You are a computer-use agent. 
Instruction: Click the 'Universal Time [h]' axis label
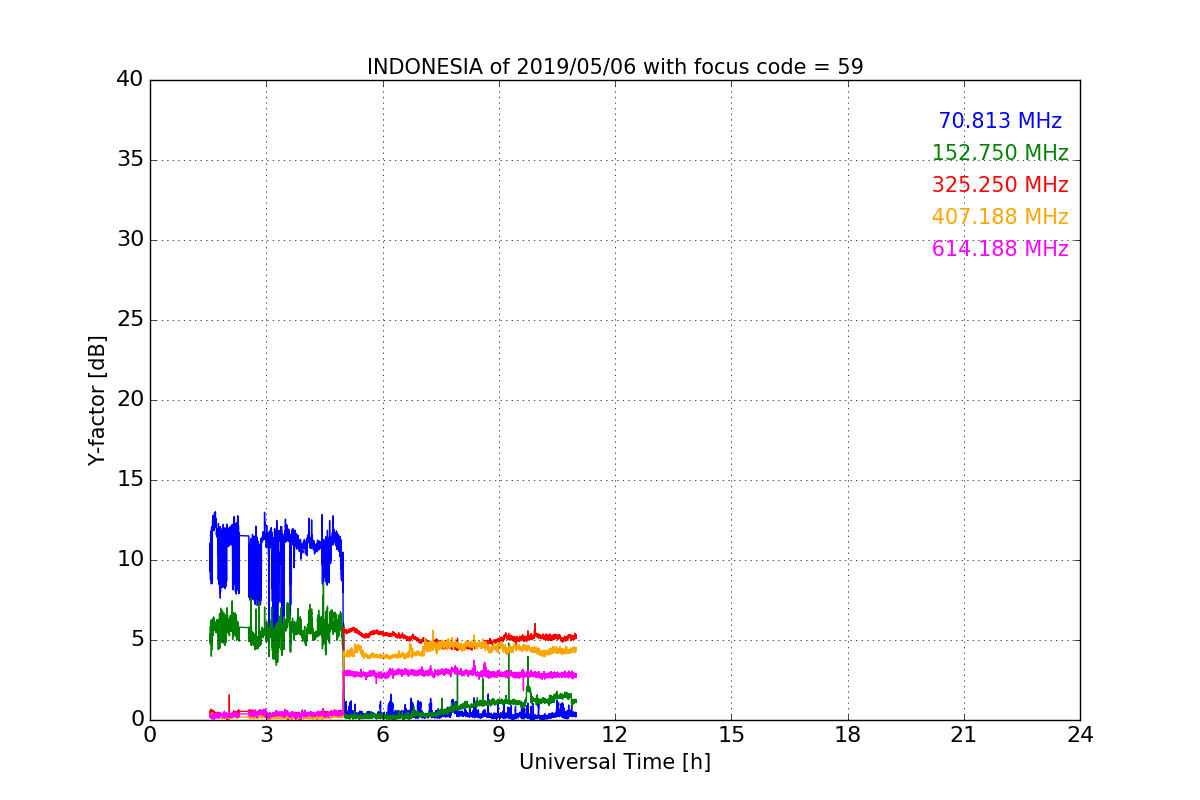point(615,762)
